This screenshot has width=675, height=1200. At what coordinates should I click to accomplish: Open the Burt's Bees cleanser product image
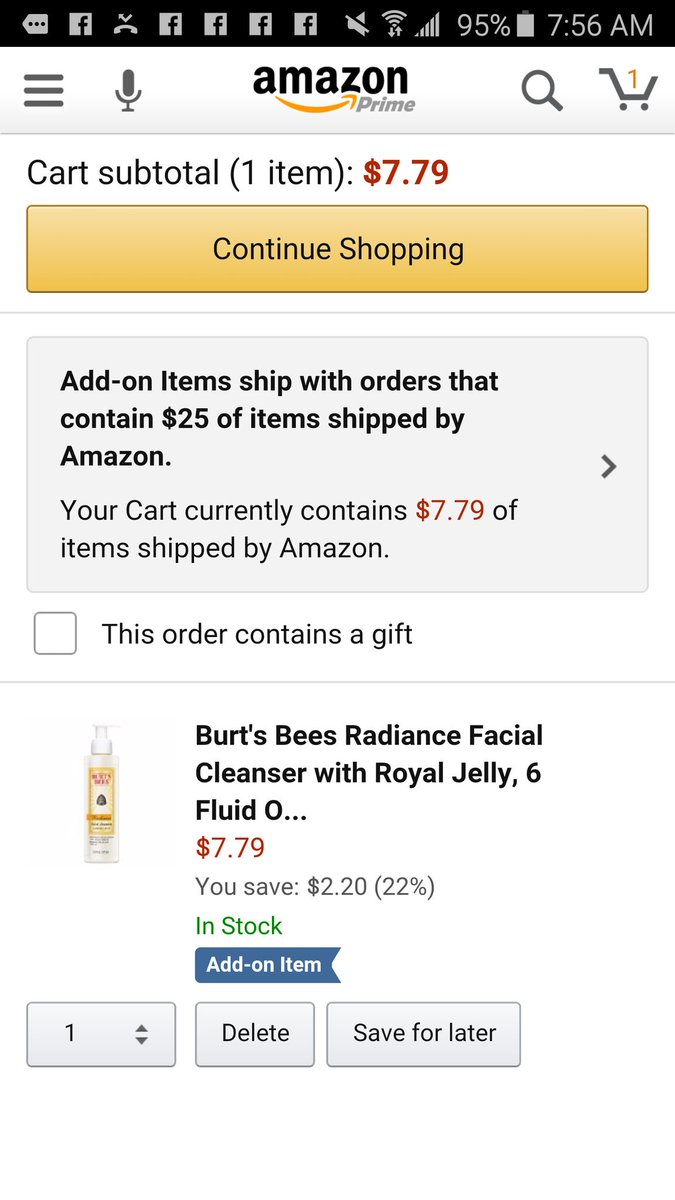(x=100, y=792)
